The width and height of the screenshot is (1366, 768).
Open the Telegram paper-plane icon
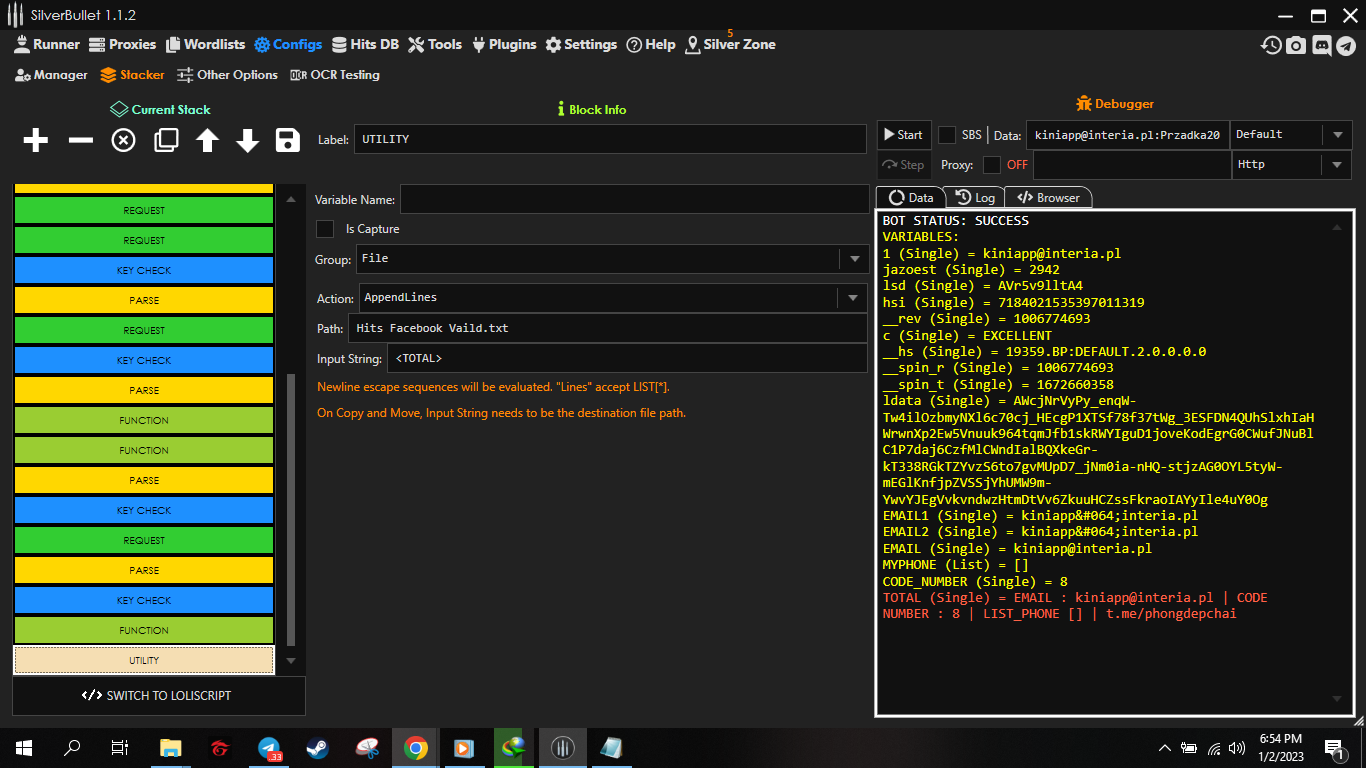point(1346,45)
